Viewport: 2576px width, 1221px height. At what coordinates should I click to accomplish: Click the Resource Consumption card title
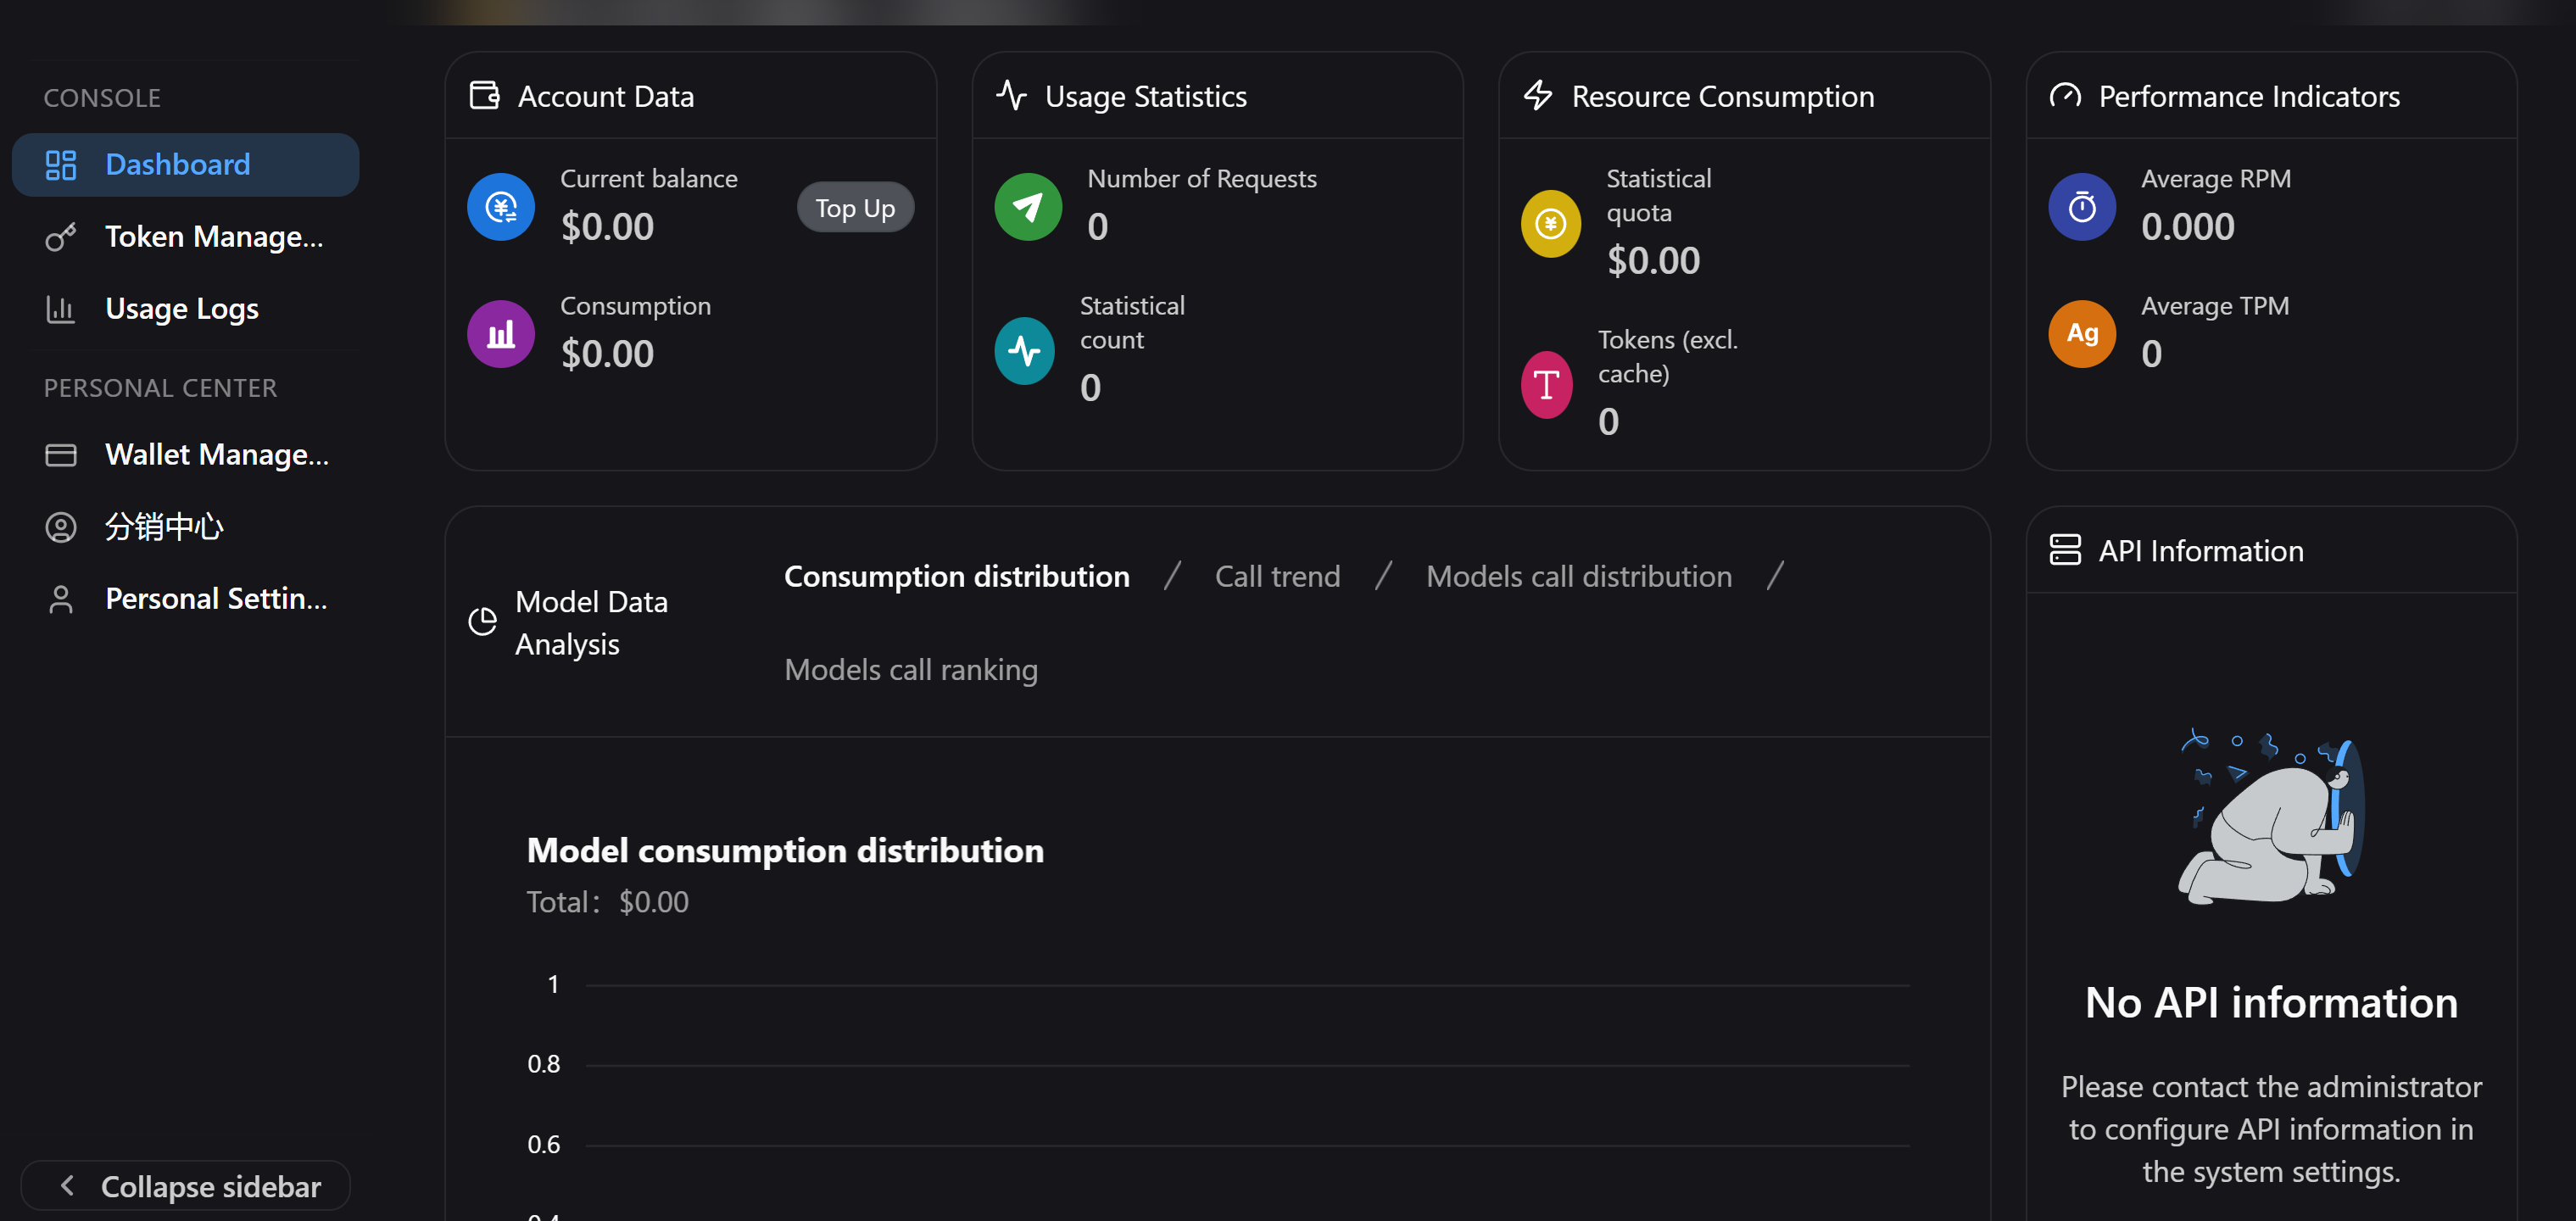pyautogui.click(x=1723, y=96)
